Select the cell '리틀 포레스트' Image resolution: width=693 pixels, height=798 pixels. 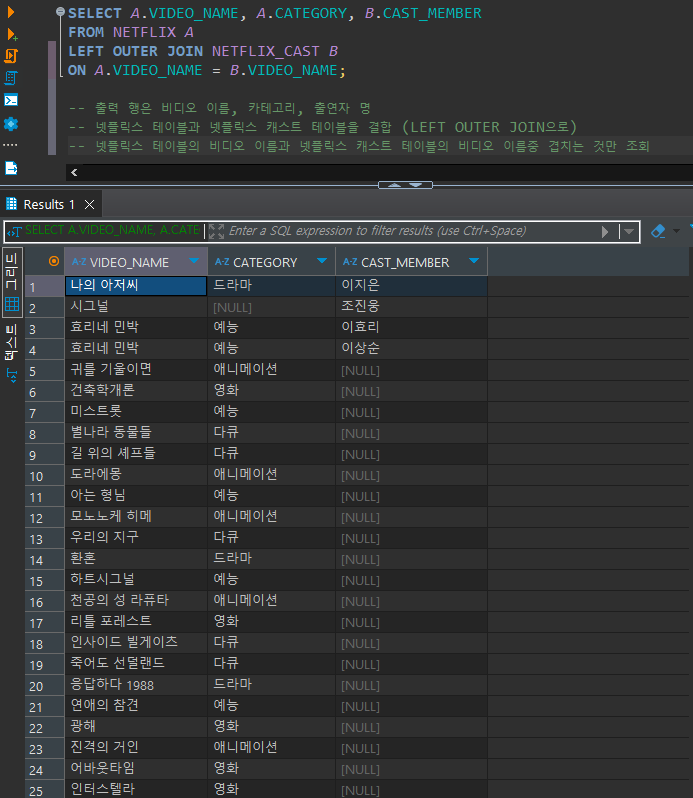click(x=136, y=622)
